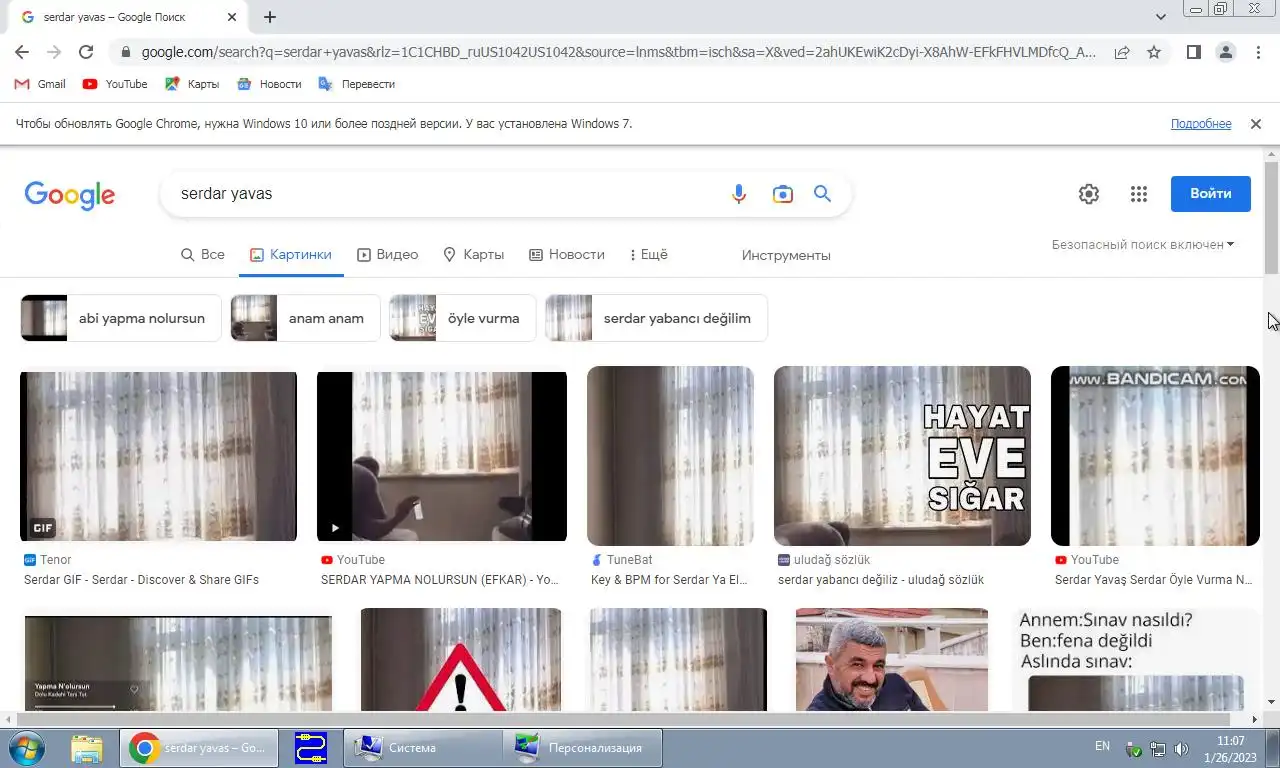Image resolution: width=1280 pixels, height=768 pixels.
Task: Close the serdar yavas tab
Action: [232, 17]
